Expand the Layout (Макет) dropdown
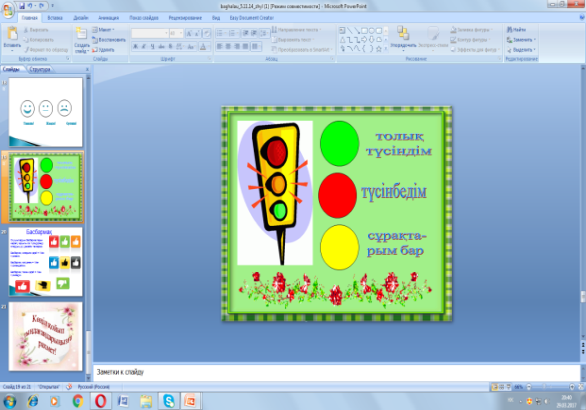Screen dimensions: 586x410 [104, 30]
